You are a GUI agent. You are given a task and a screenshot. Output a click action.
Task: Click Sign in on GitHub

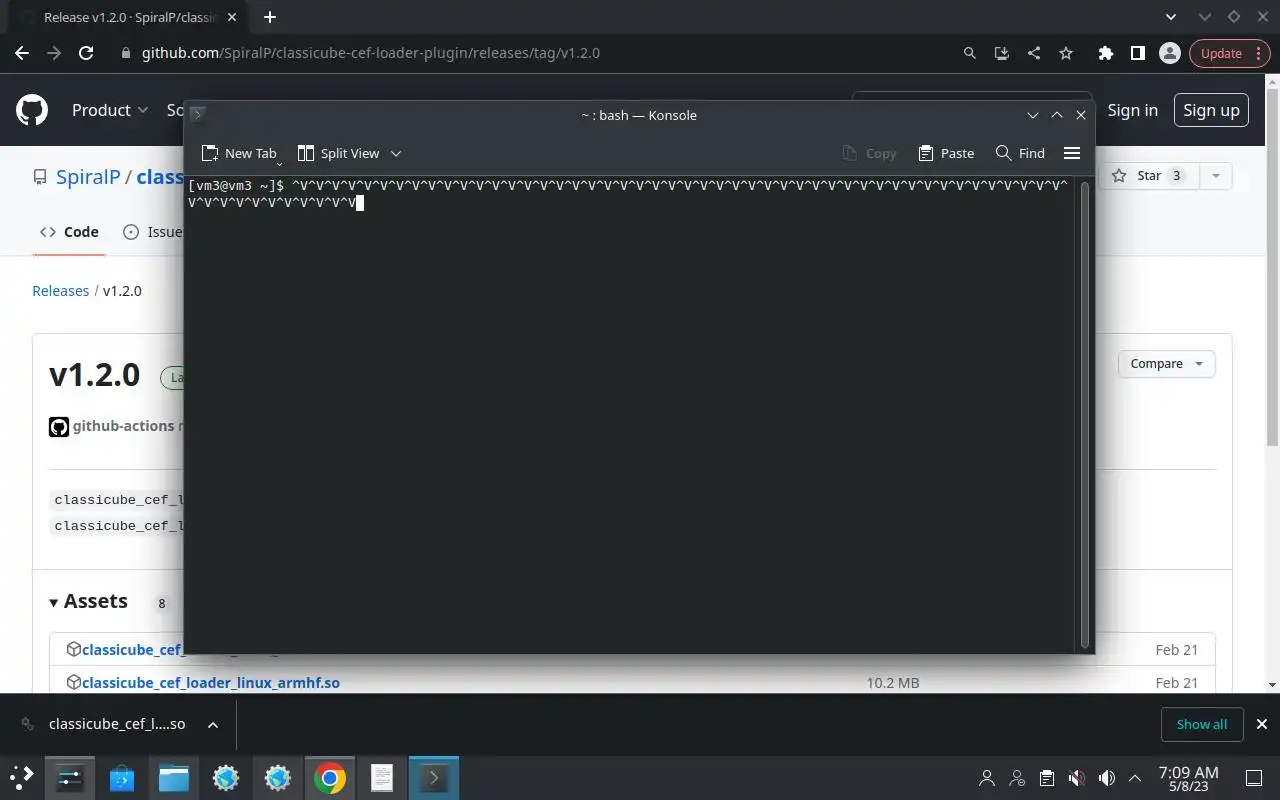(x=1132, y=110)
